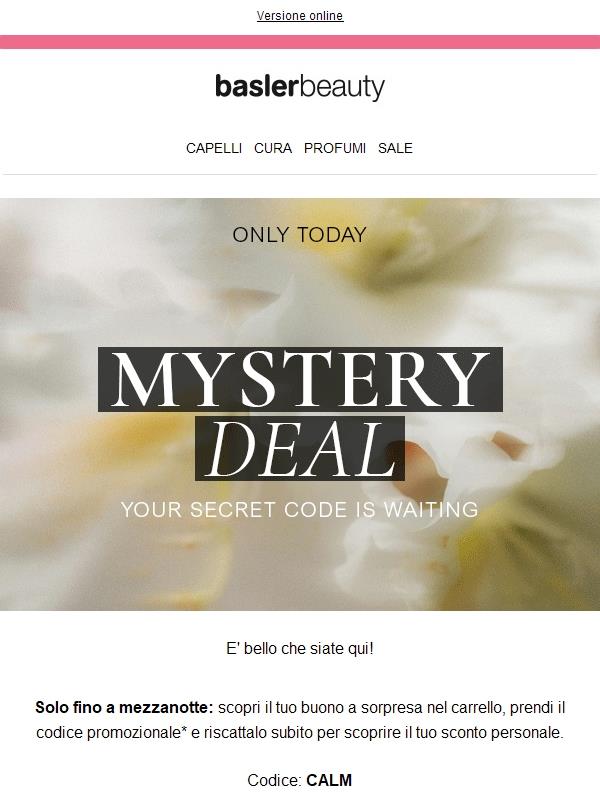The height and width of the screenshot is (800, 600).
Task: Click the italic DEAL headline block
Action: (x=300, y=448)
